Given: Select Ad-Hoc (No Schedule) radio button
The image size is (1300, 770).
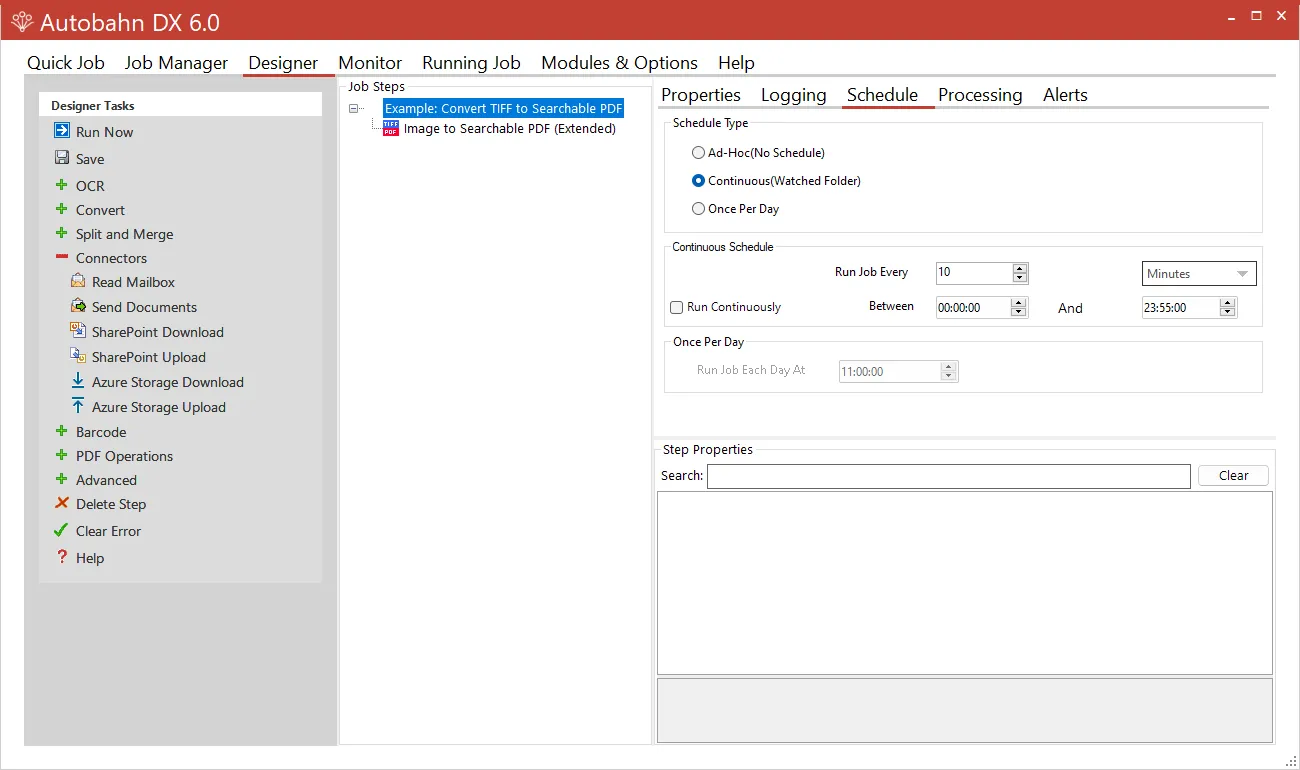Looking at the screenshot, I should point(699,153).
